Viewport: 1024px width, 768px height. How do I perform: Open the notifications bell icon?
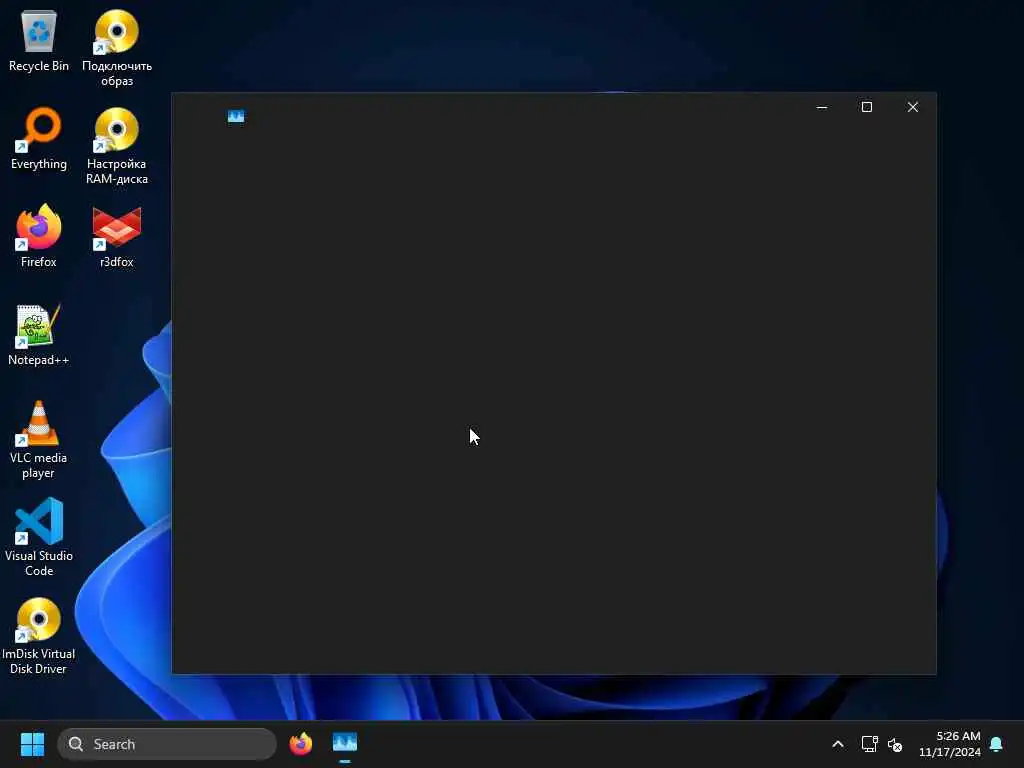(997, 744)
